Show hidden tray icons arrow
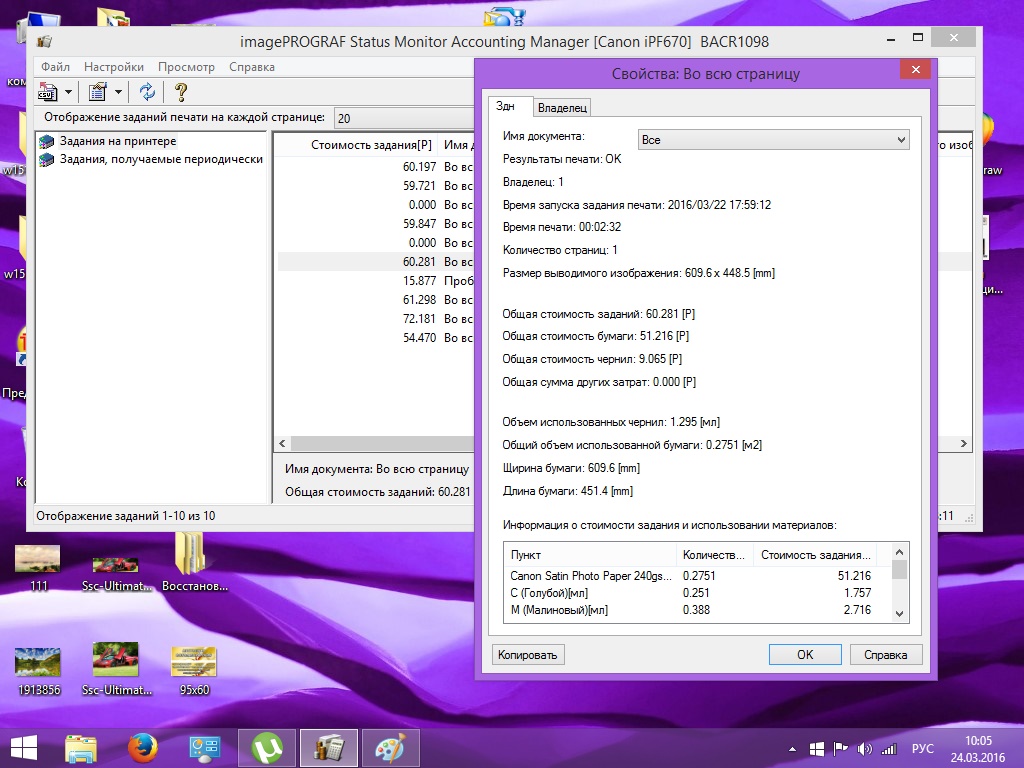Viewport: 1024px width, 768px height. 792,749
